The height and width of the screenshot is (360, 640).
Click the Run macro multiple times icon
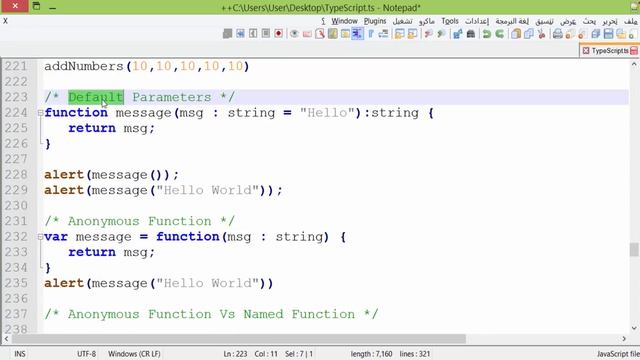coord(240,34)
